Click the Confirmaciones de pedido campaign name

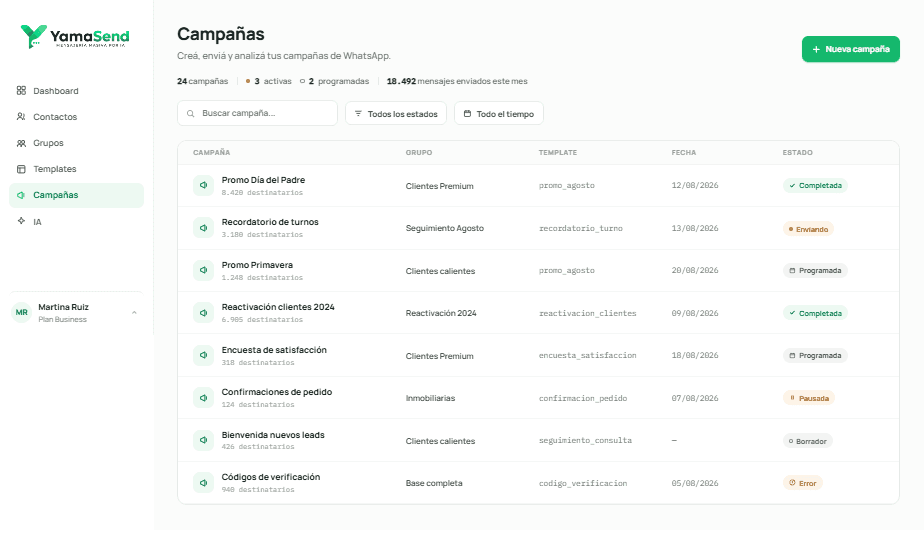pos(277,391)
